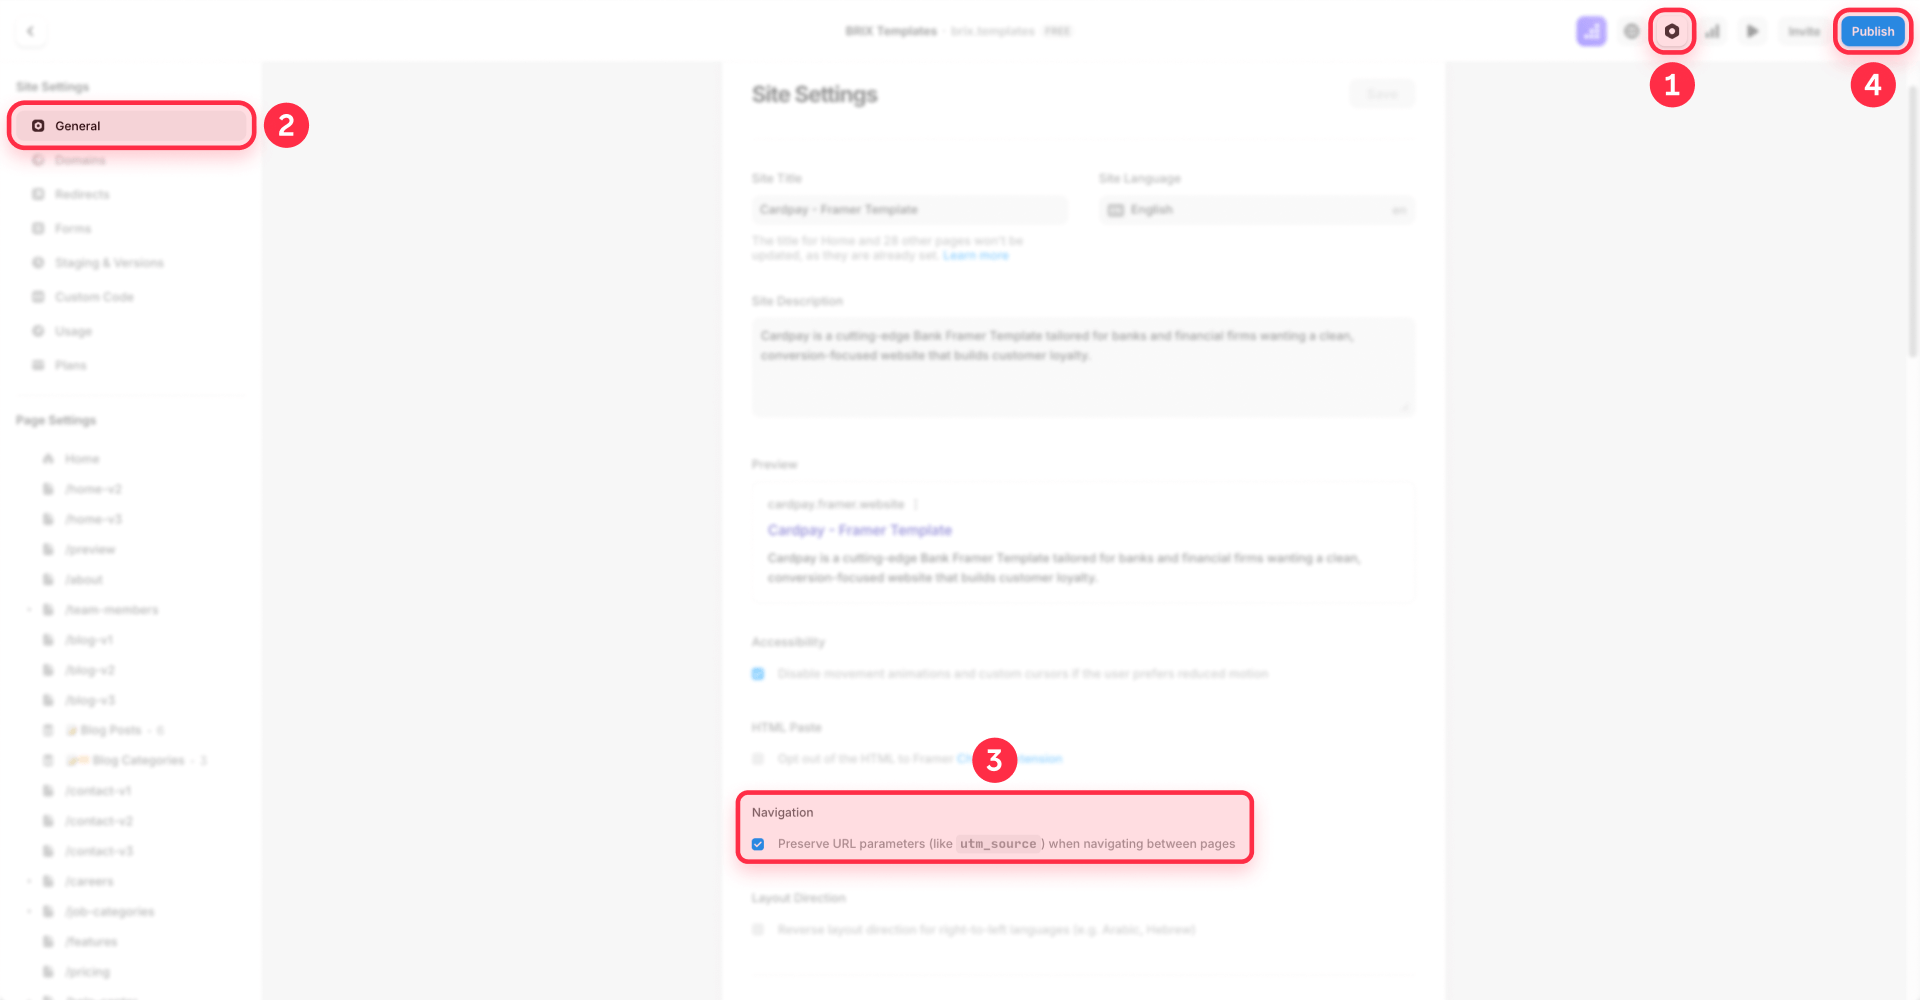
Task: Switch to the Redirects settings section
Action: click(x=39, y=194)
